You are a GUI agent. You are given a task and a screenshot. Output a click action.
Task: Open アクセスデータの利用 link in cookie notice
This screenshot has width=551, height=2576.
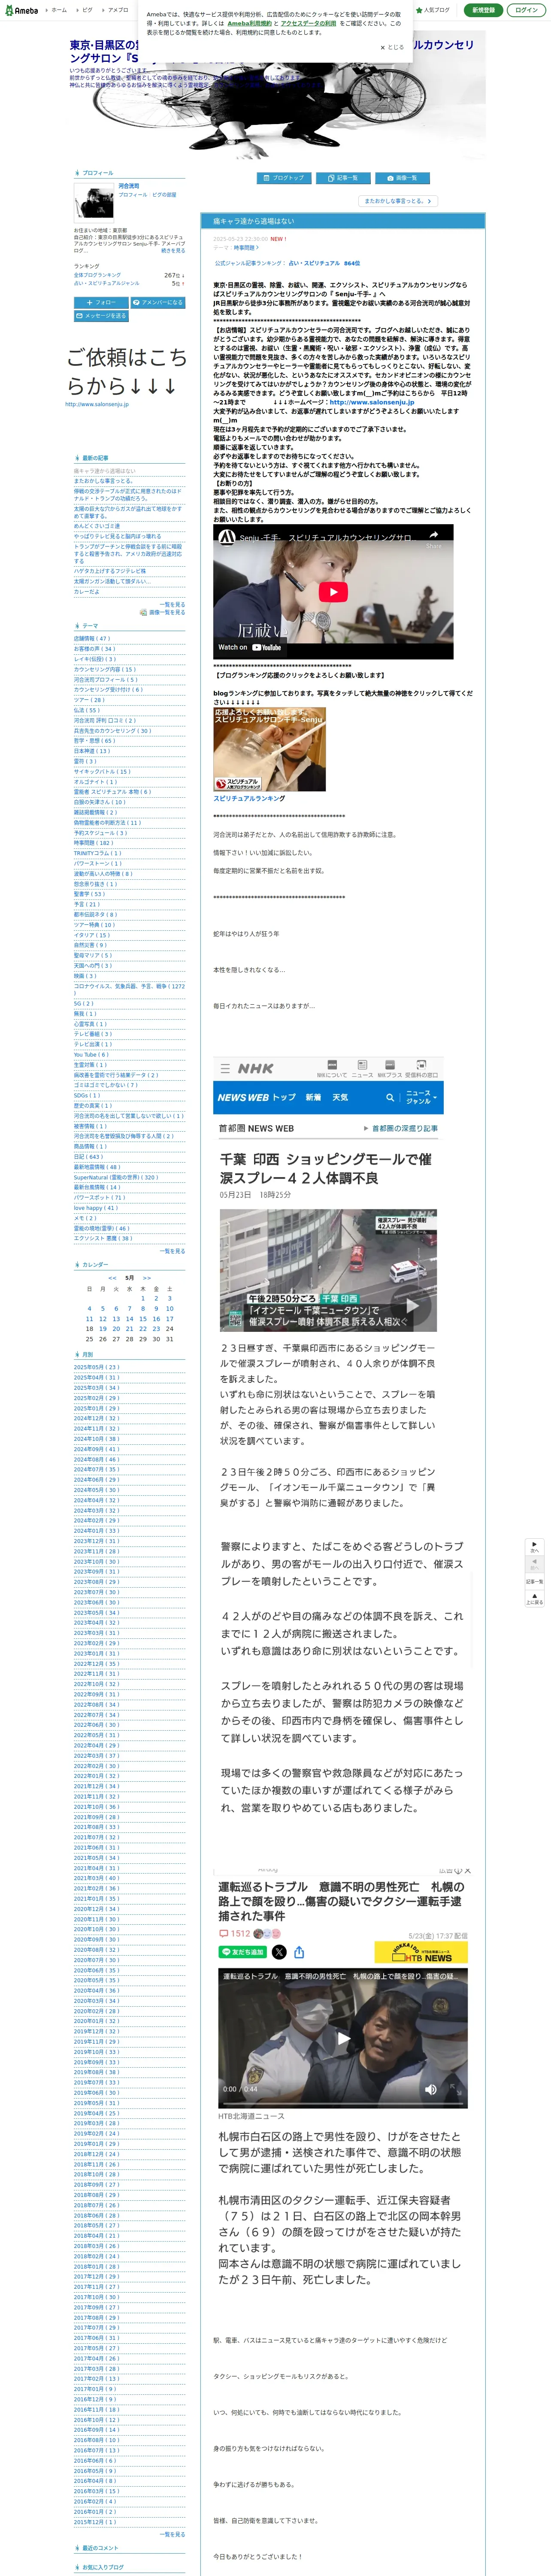tap(308, 23)
